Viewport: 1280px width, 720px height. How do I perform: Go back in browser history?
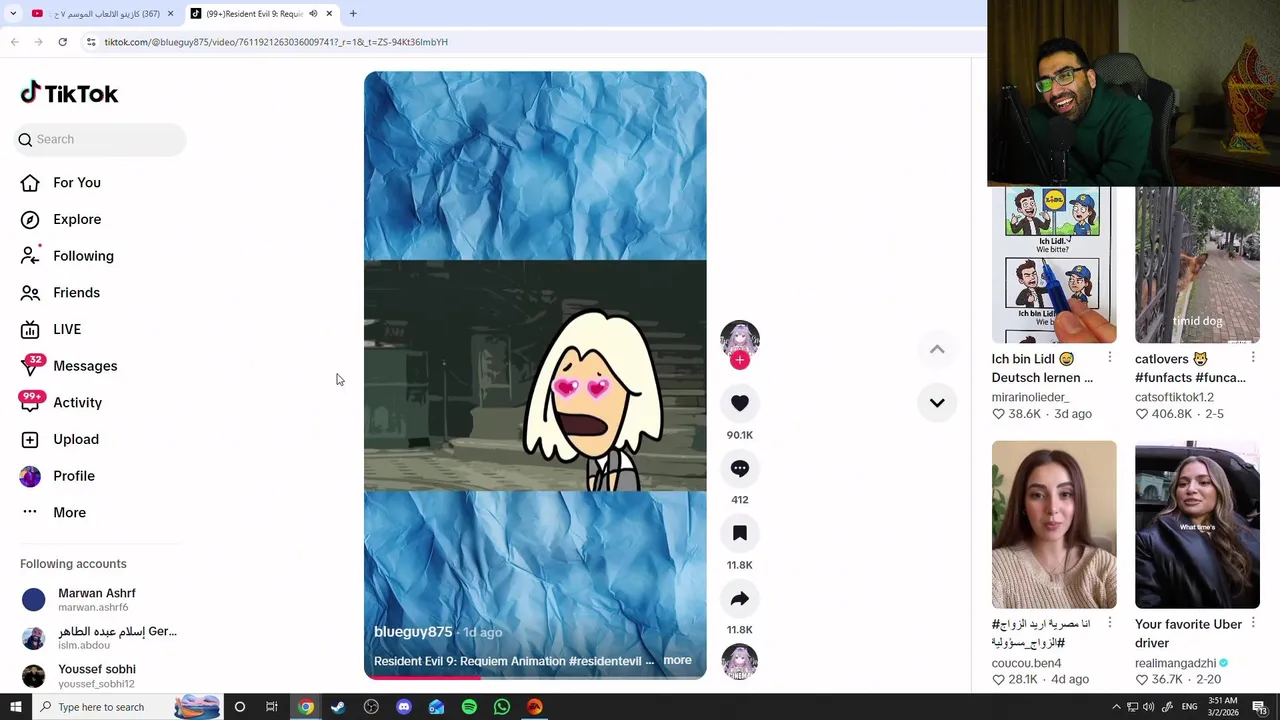(14, 42)
